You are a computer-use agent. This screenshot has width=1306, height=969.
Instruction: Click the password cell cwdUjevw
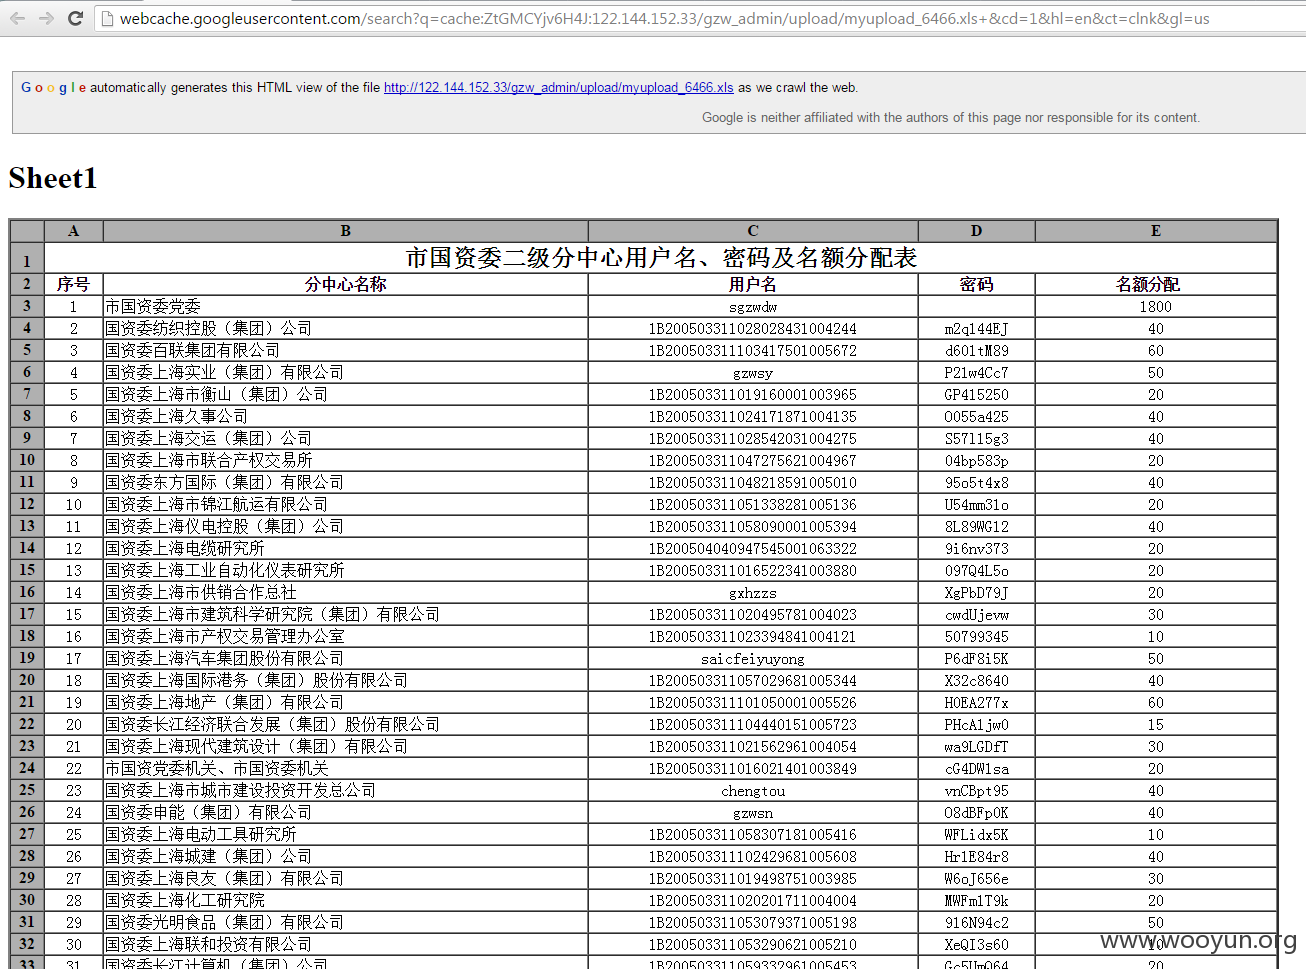point(976,614)
